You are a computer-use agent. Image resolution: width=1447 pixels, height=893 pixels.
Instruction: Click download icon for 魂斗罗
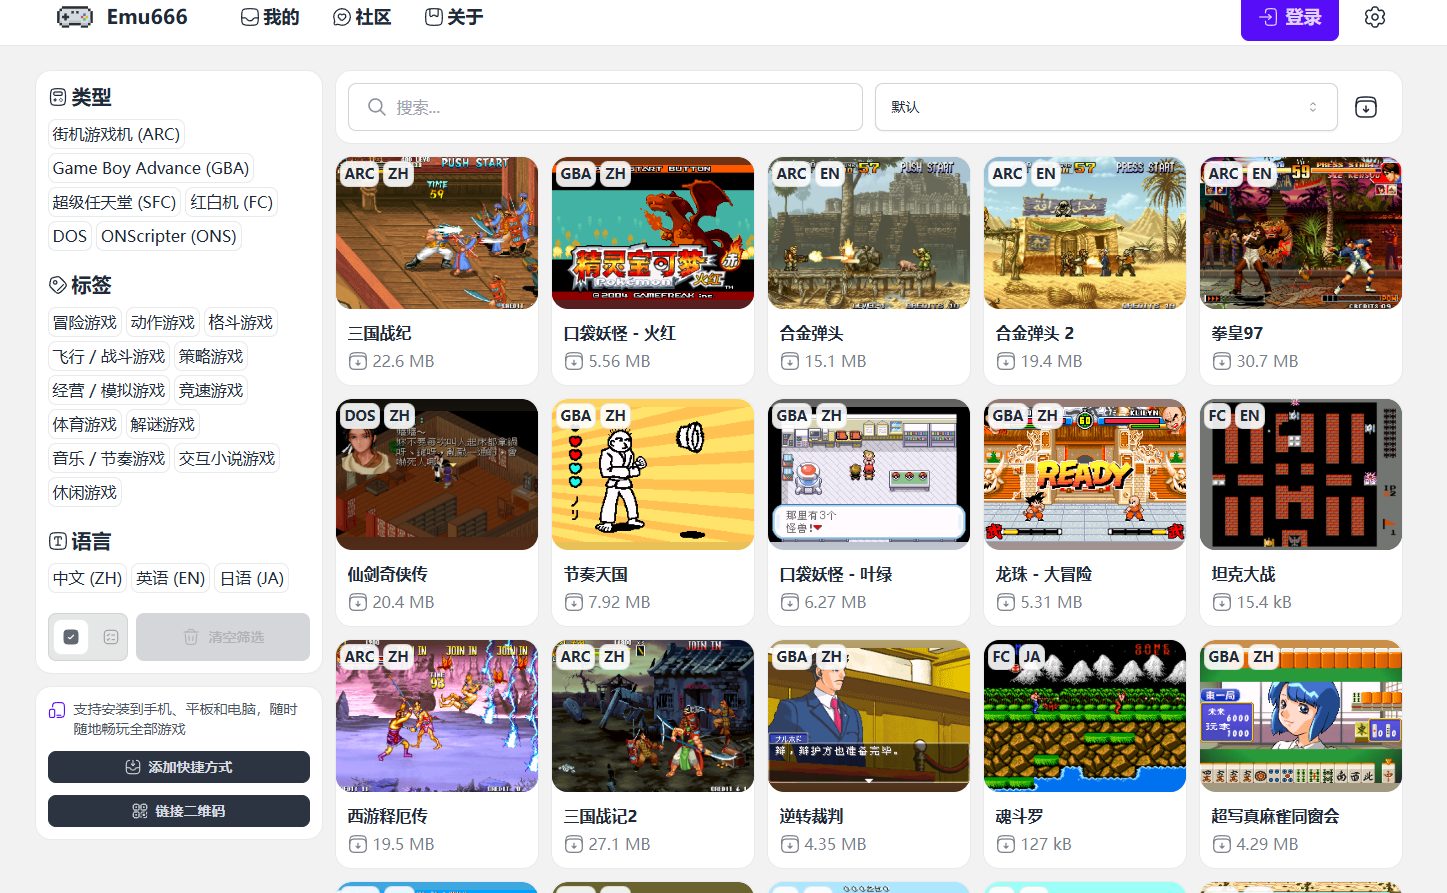1005,845
